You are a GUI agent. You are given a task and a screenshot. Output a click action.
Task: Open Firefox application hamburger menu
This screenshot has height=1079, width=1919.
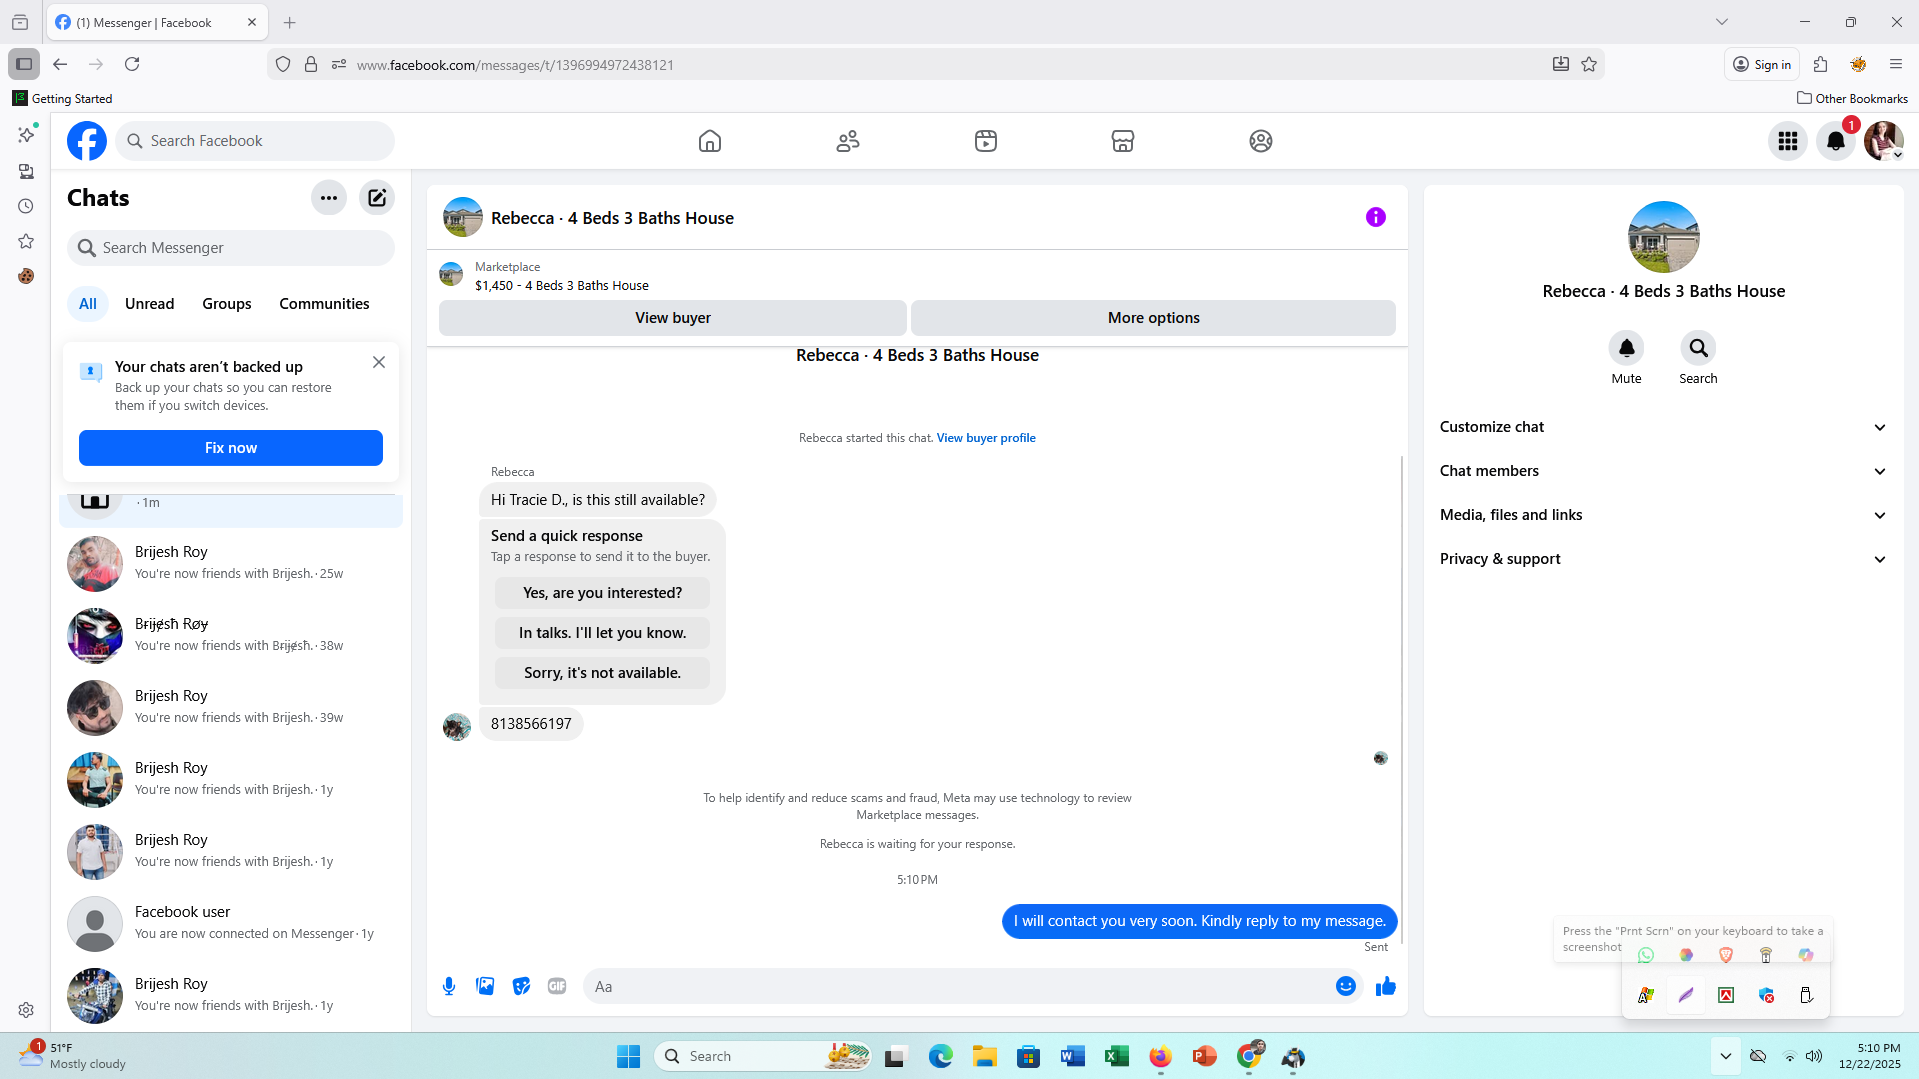[x=1896, y=64]
